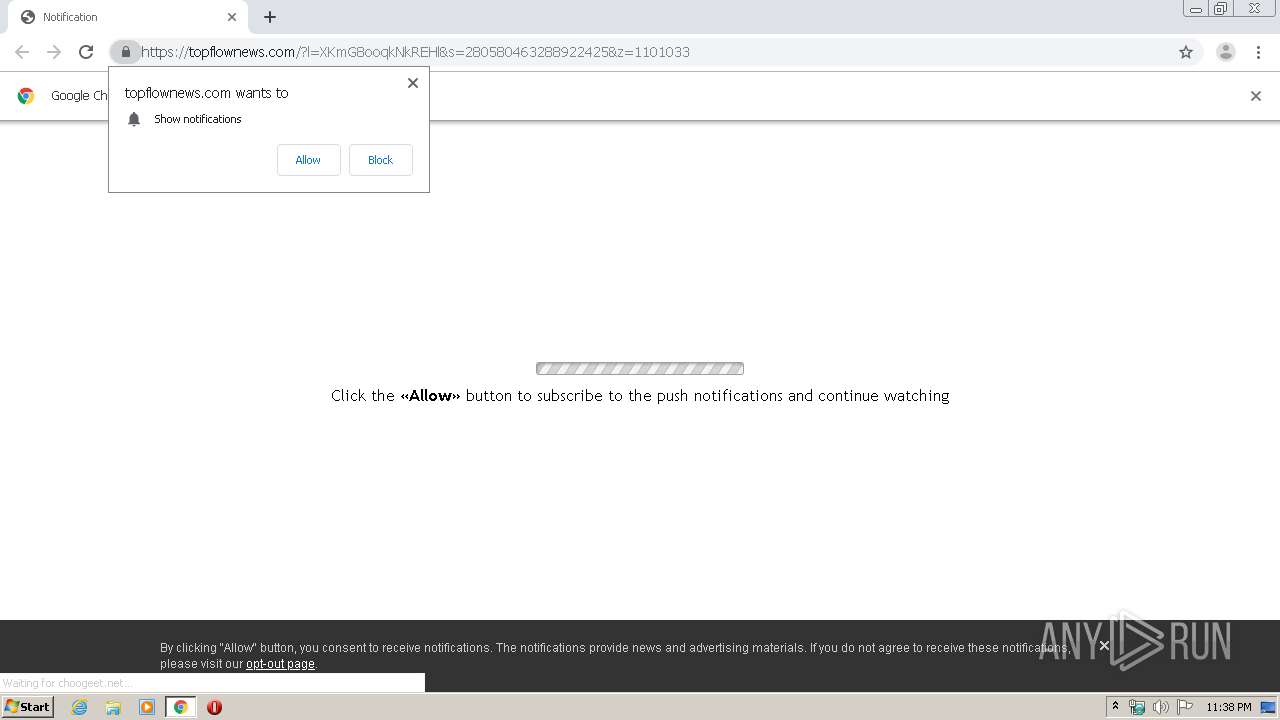Click the address bar URL
Image resolution: width=1280 pixels, height=720 pixels.
click(415, 52)
